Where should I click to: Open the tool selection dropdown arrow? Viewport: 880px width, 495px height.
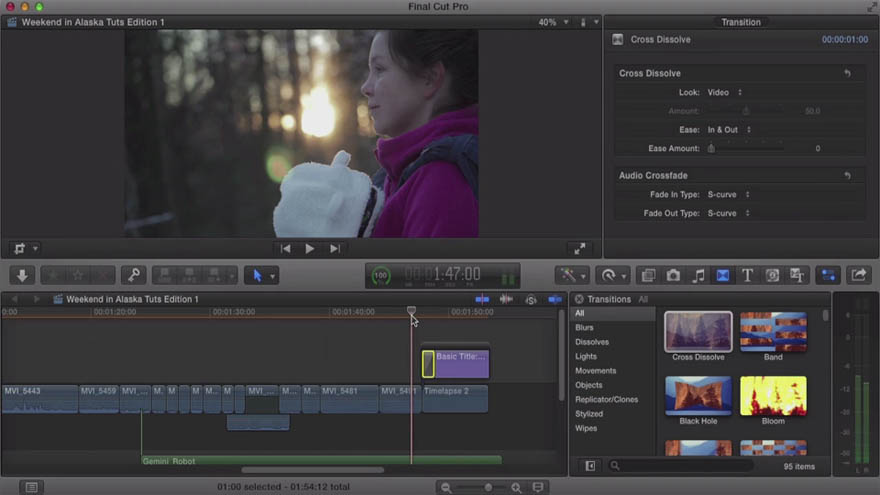(x=273, y=276)
